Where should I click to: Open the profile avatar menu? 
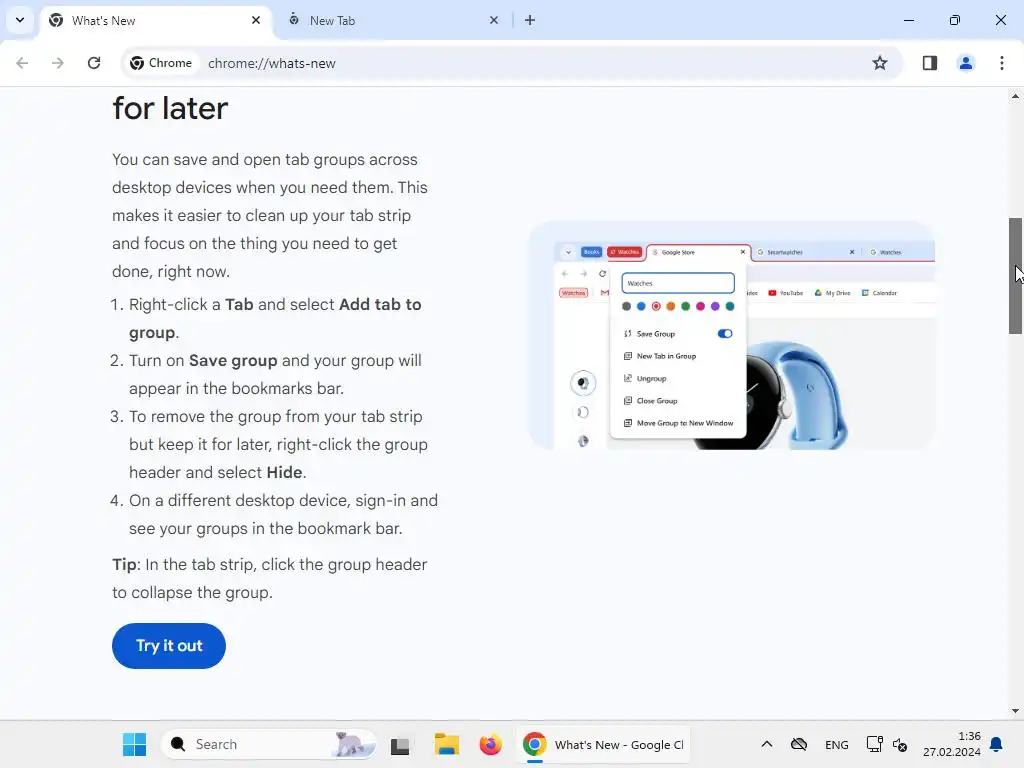(966, 63)
